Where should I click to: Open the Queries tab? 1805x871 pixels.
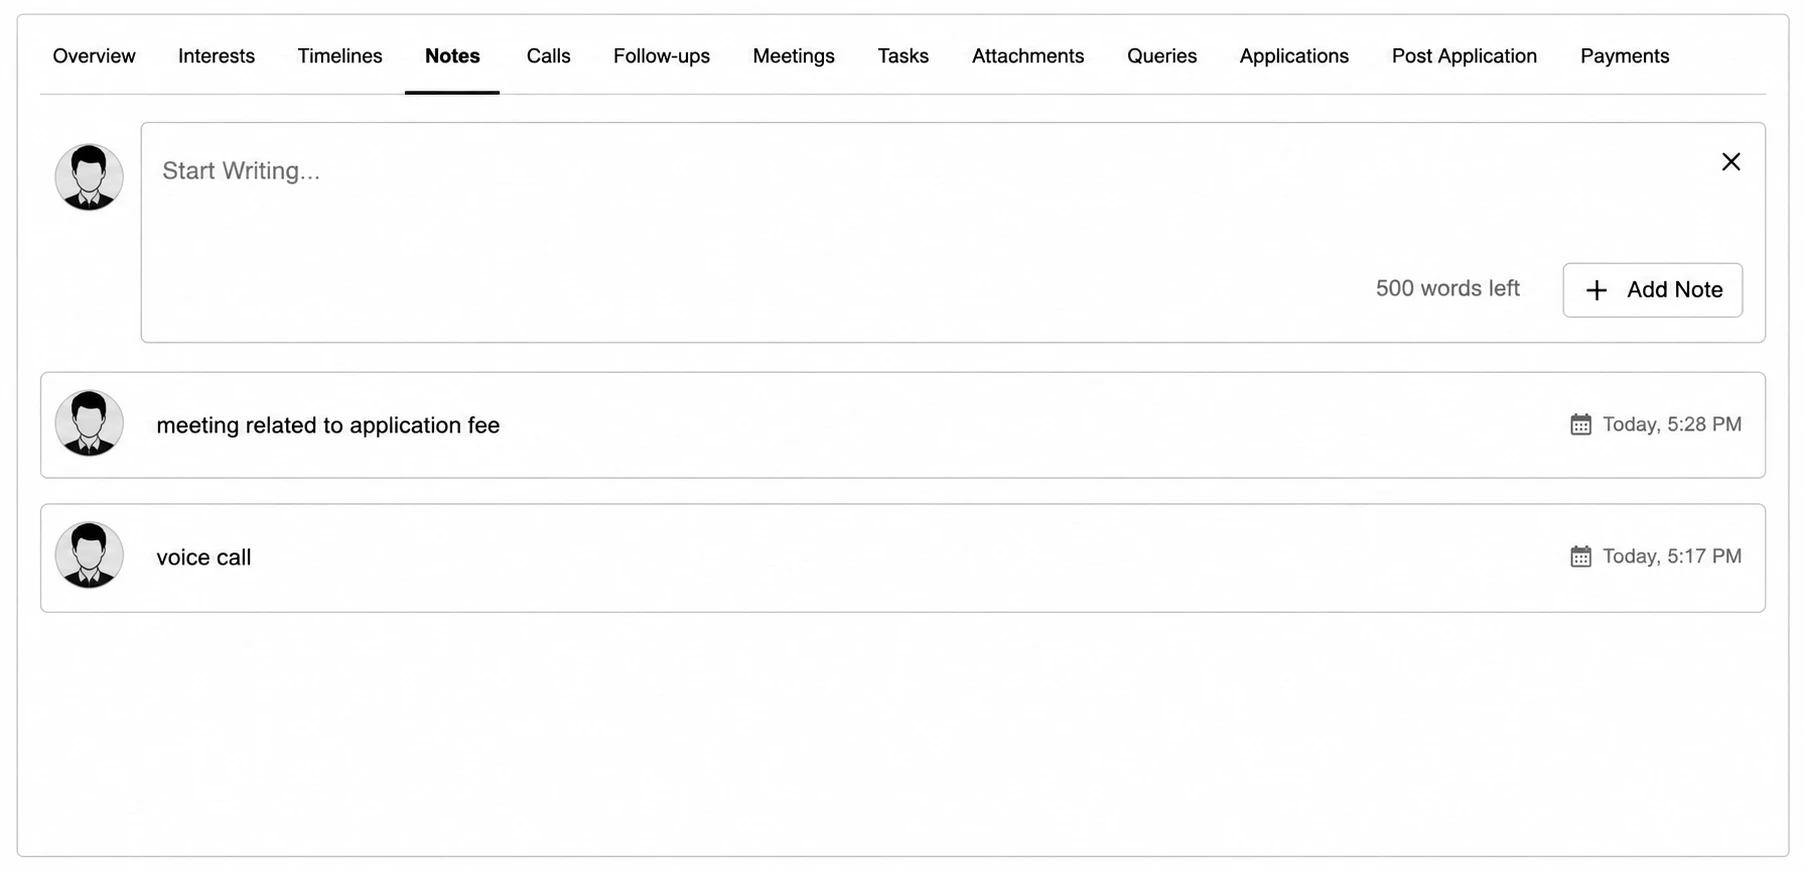(1161, 56)
